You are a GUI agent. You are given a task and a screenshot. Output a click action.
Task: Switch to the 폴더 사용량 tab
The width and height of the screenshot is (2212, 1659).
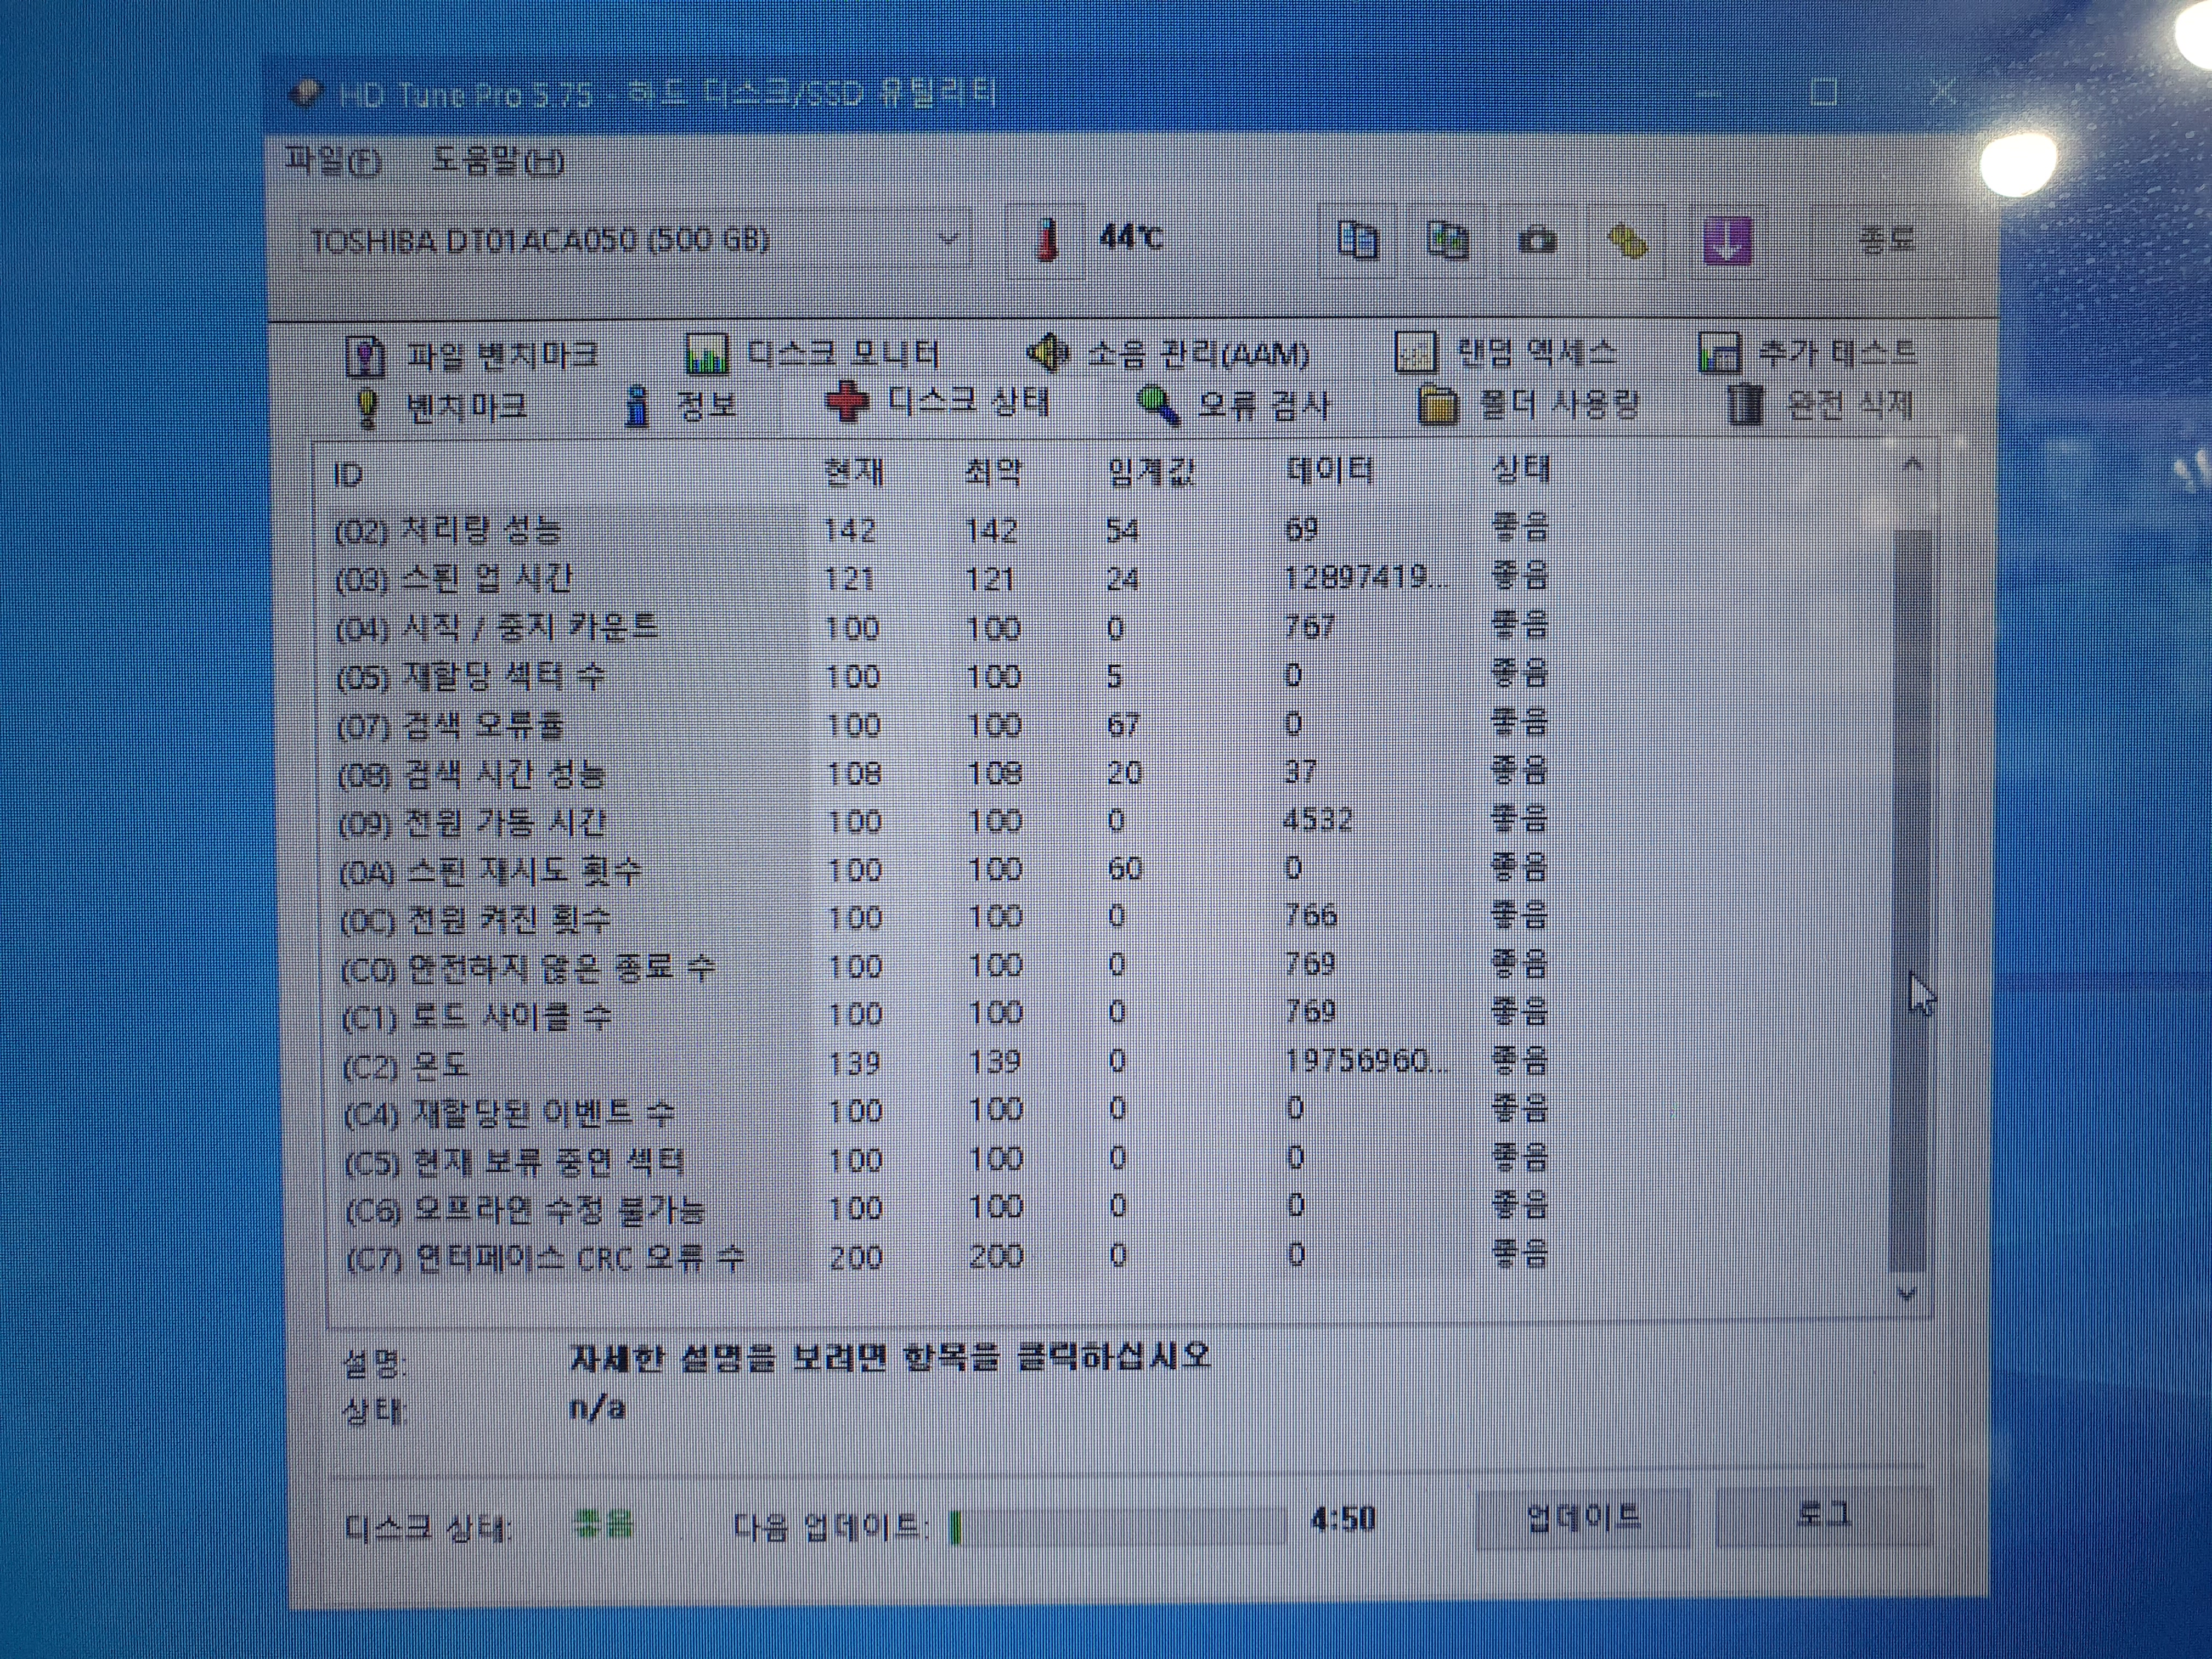pyautogui.click(x=1529, y=405)
